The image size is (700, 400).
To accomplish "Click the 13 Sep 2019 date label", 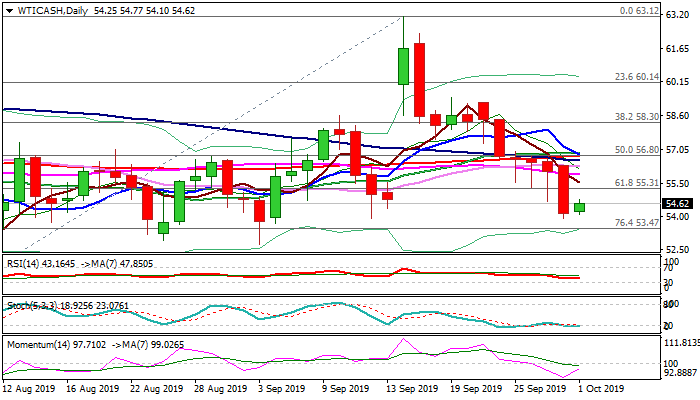I will click(x=413, y=388).
